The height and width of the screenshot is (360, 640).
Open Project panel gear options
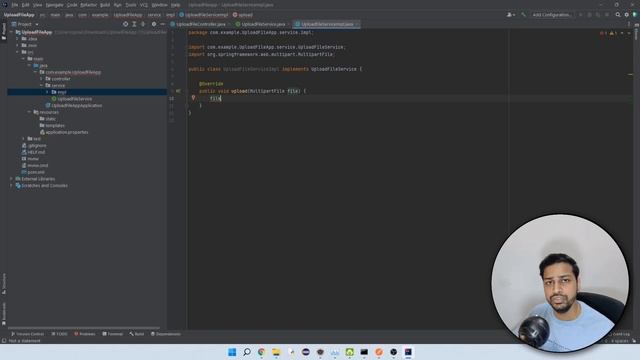[154, 24]
